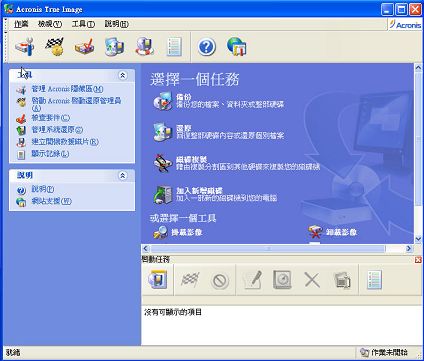
Task: Open the 檢查套件(C) sidebar link
Action: coord(51,118)
